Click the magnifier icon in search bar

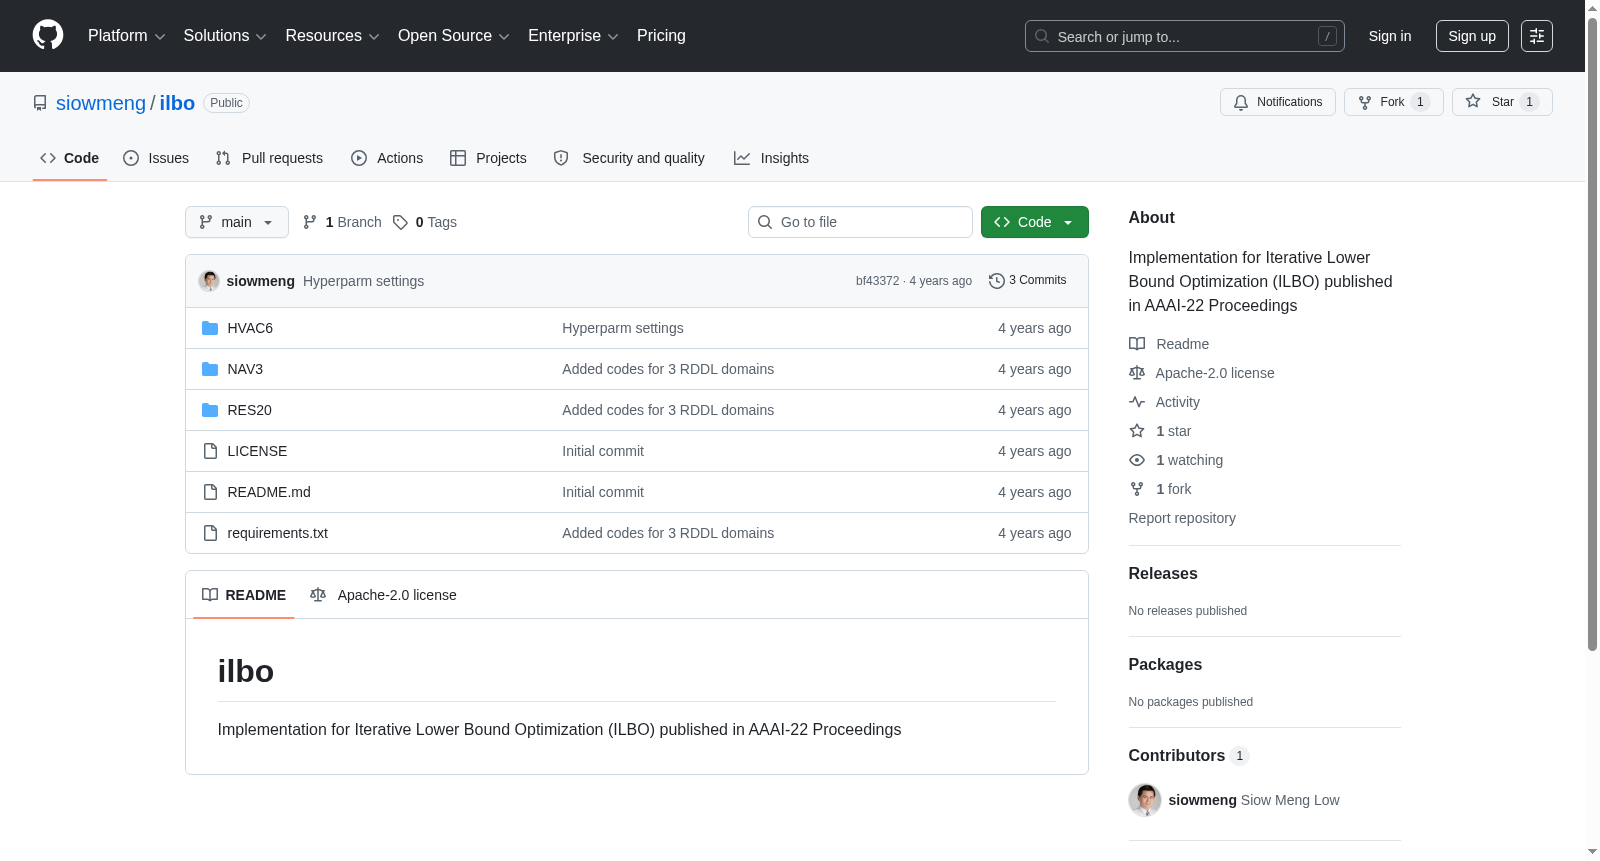coord(1042,36)
